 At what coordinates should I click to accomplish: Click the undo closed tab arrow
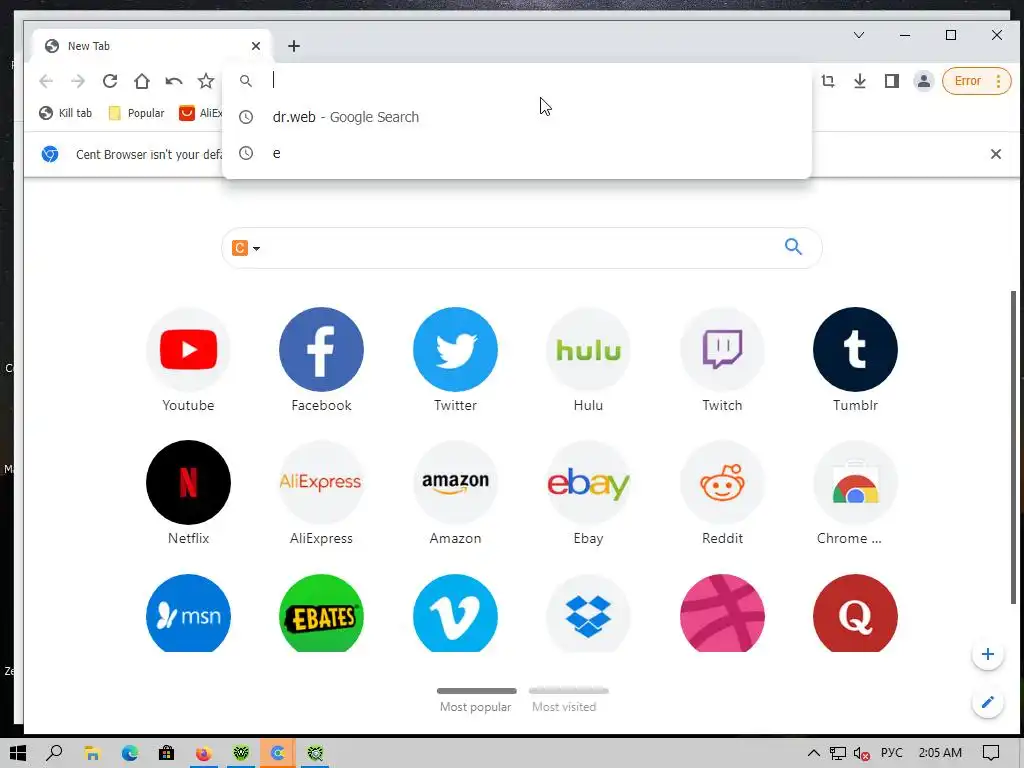pos(174,81)
